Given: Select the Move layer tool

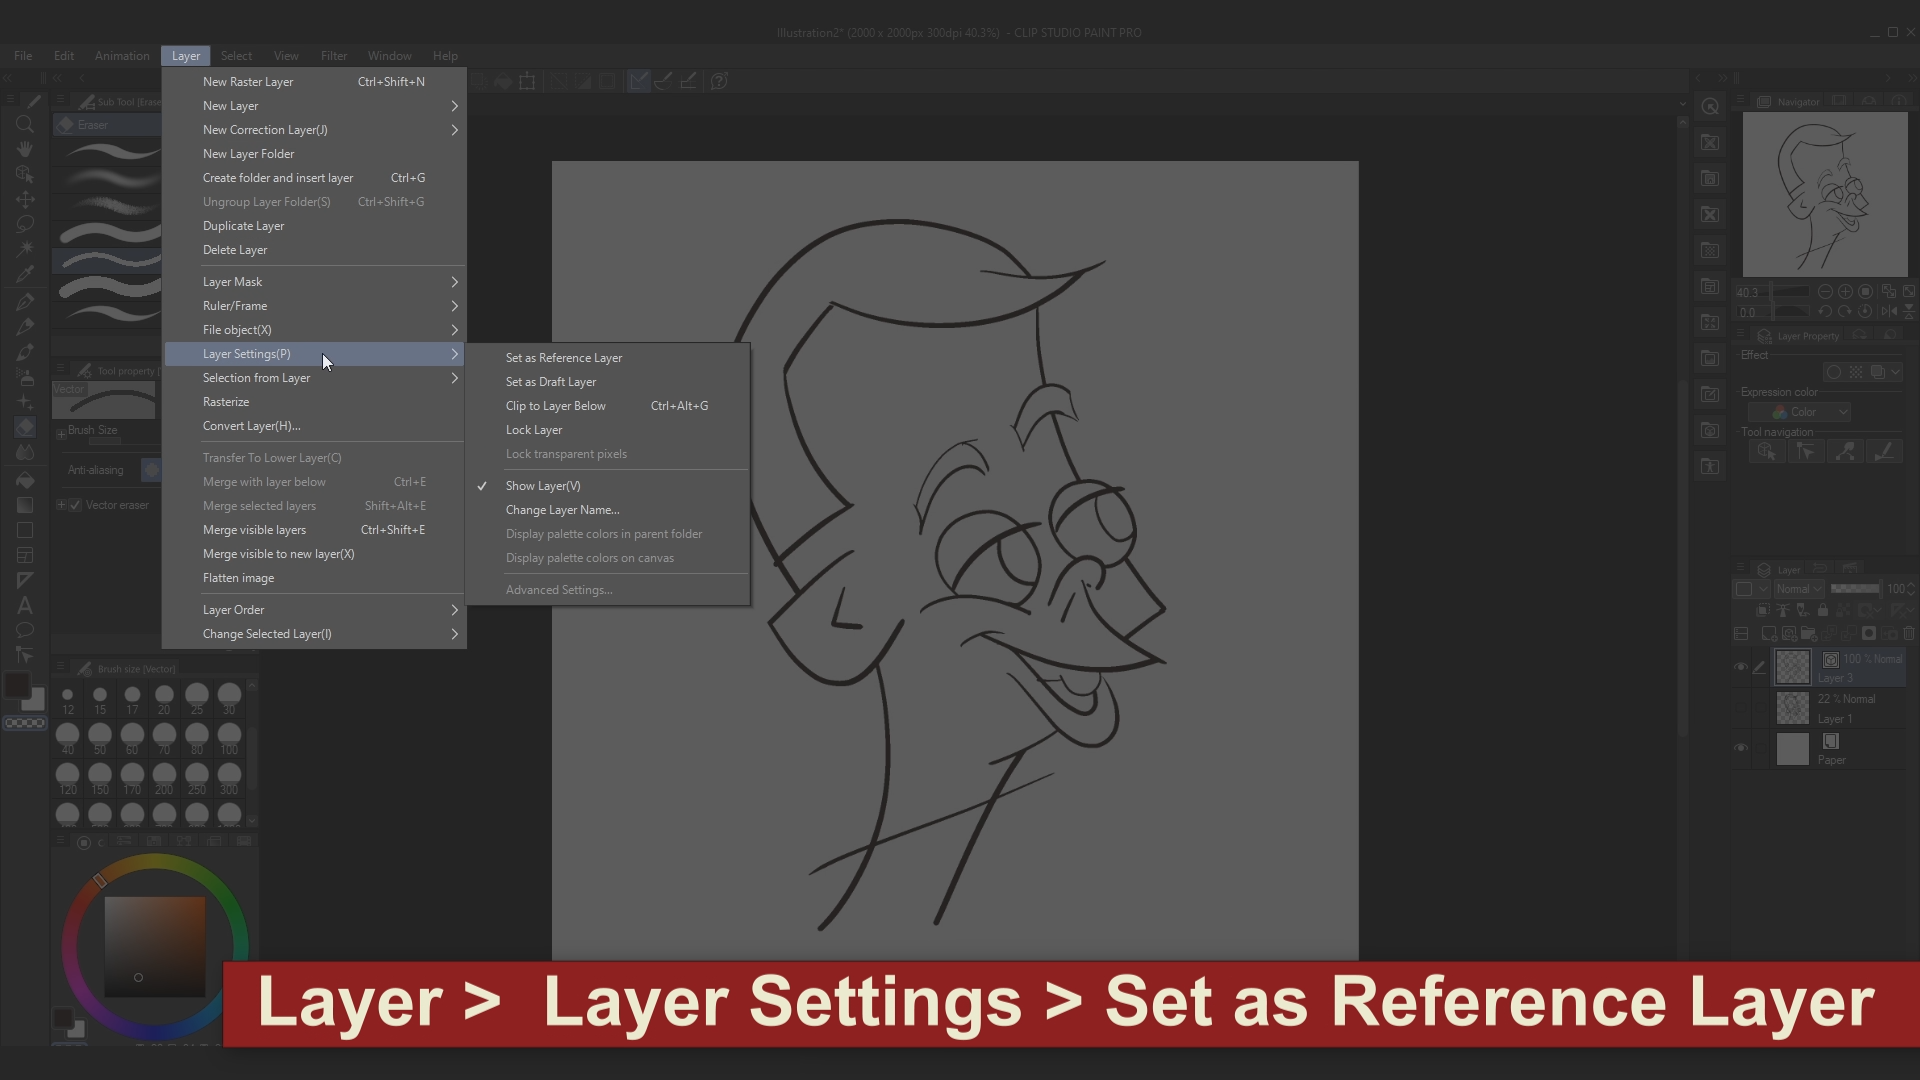Looking at the screenshot, I should (x=25, y=199).
